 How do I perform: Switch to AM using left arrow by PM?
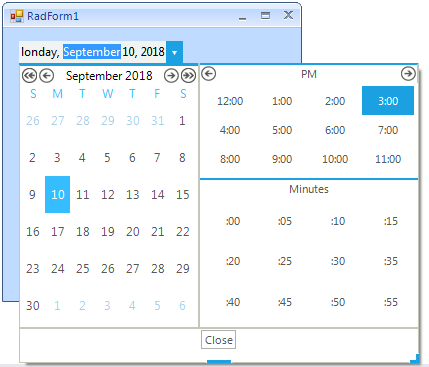(x=209, y=74)
